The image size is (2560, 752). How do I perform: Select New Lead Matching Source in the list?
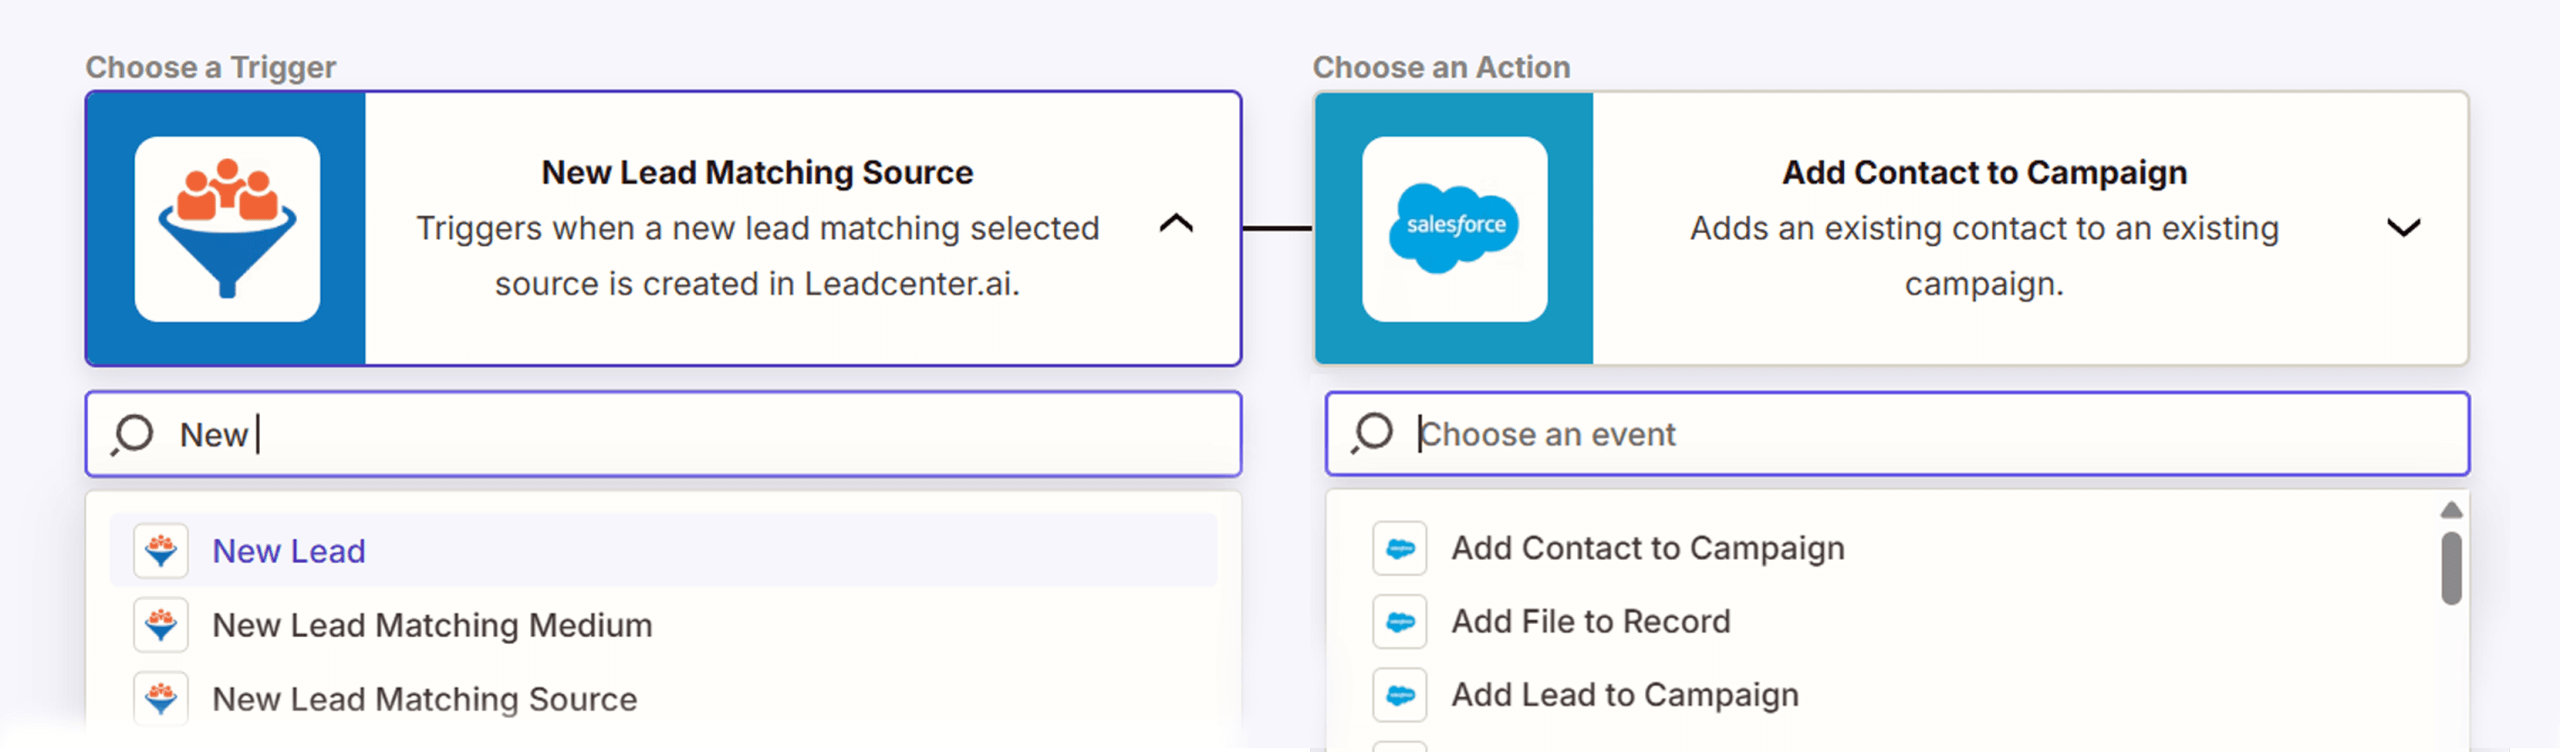tap(663, 699)
